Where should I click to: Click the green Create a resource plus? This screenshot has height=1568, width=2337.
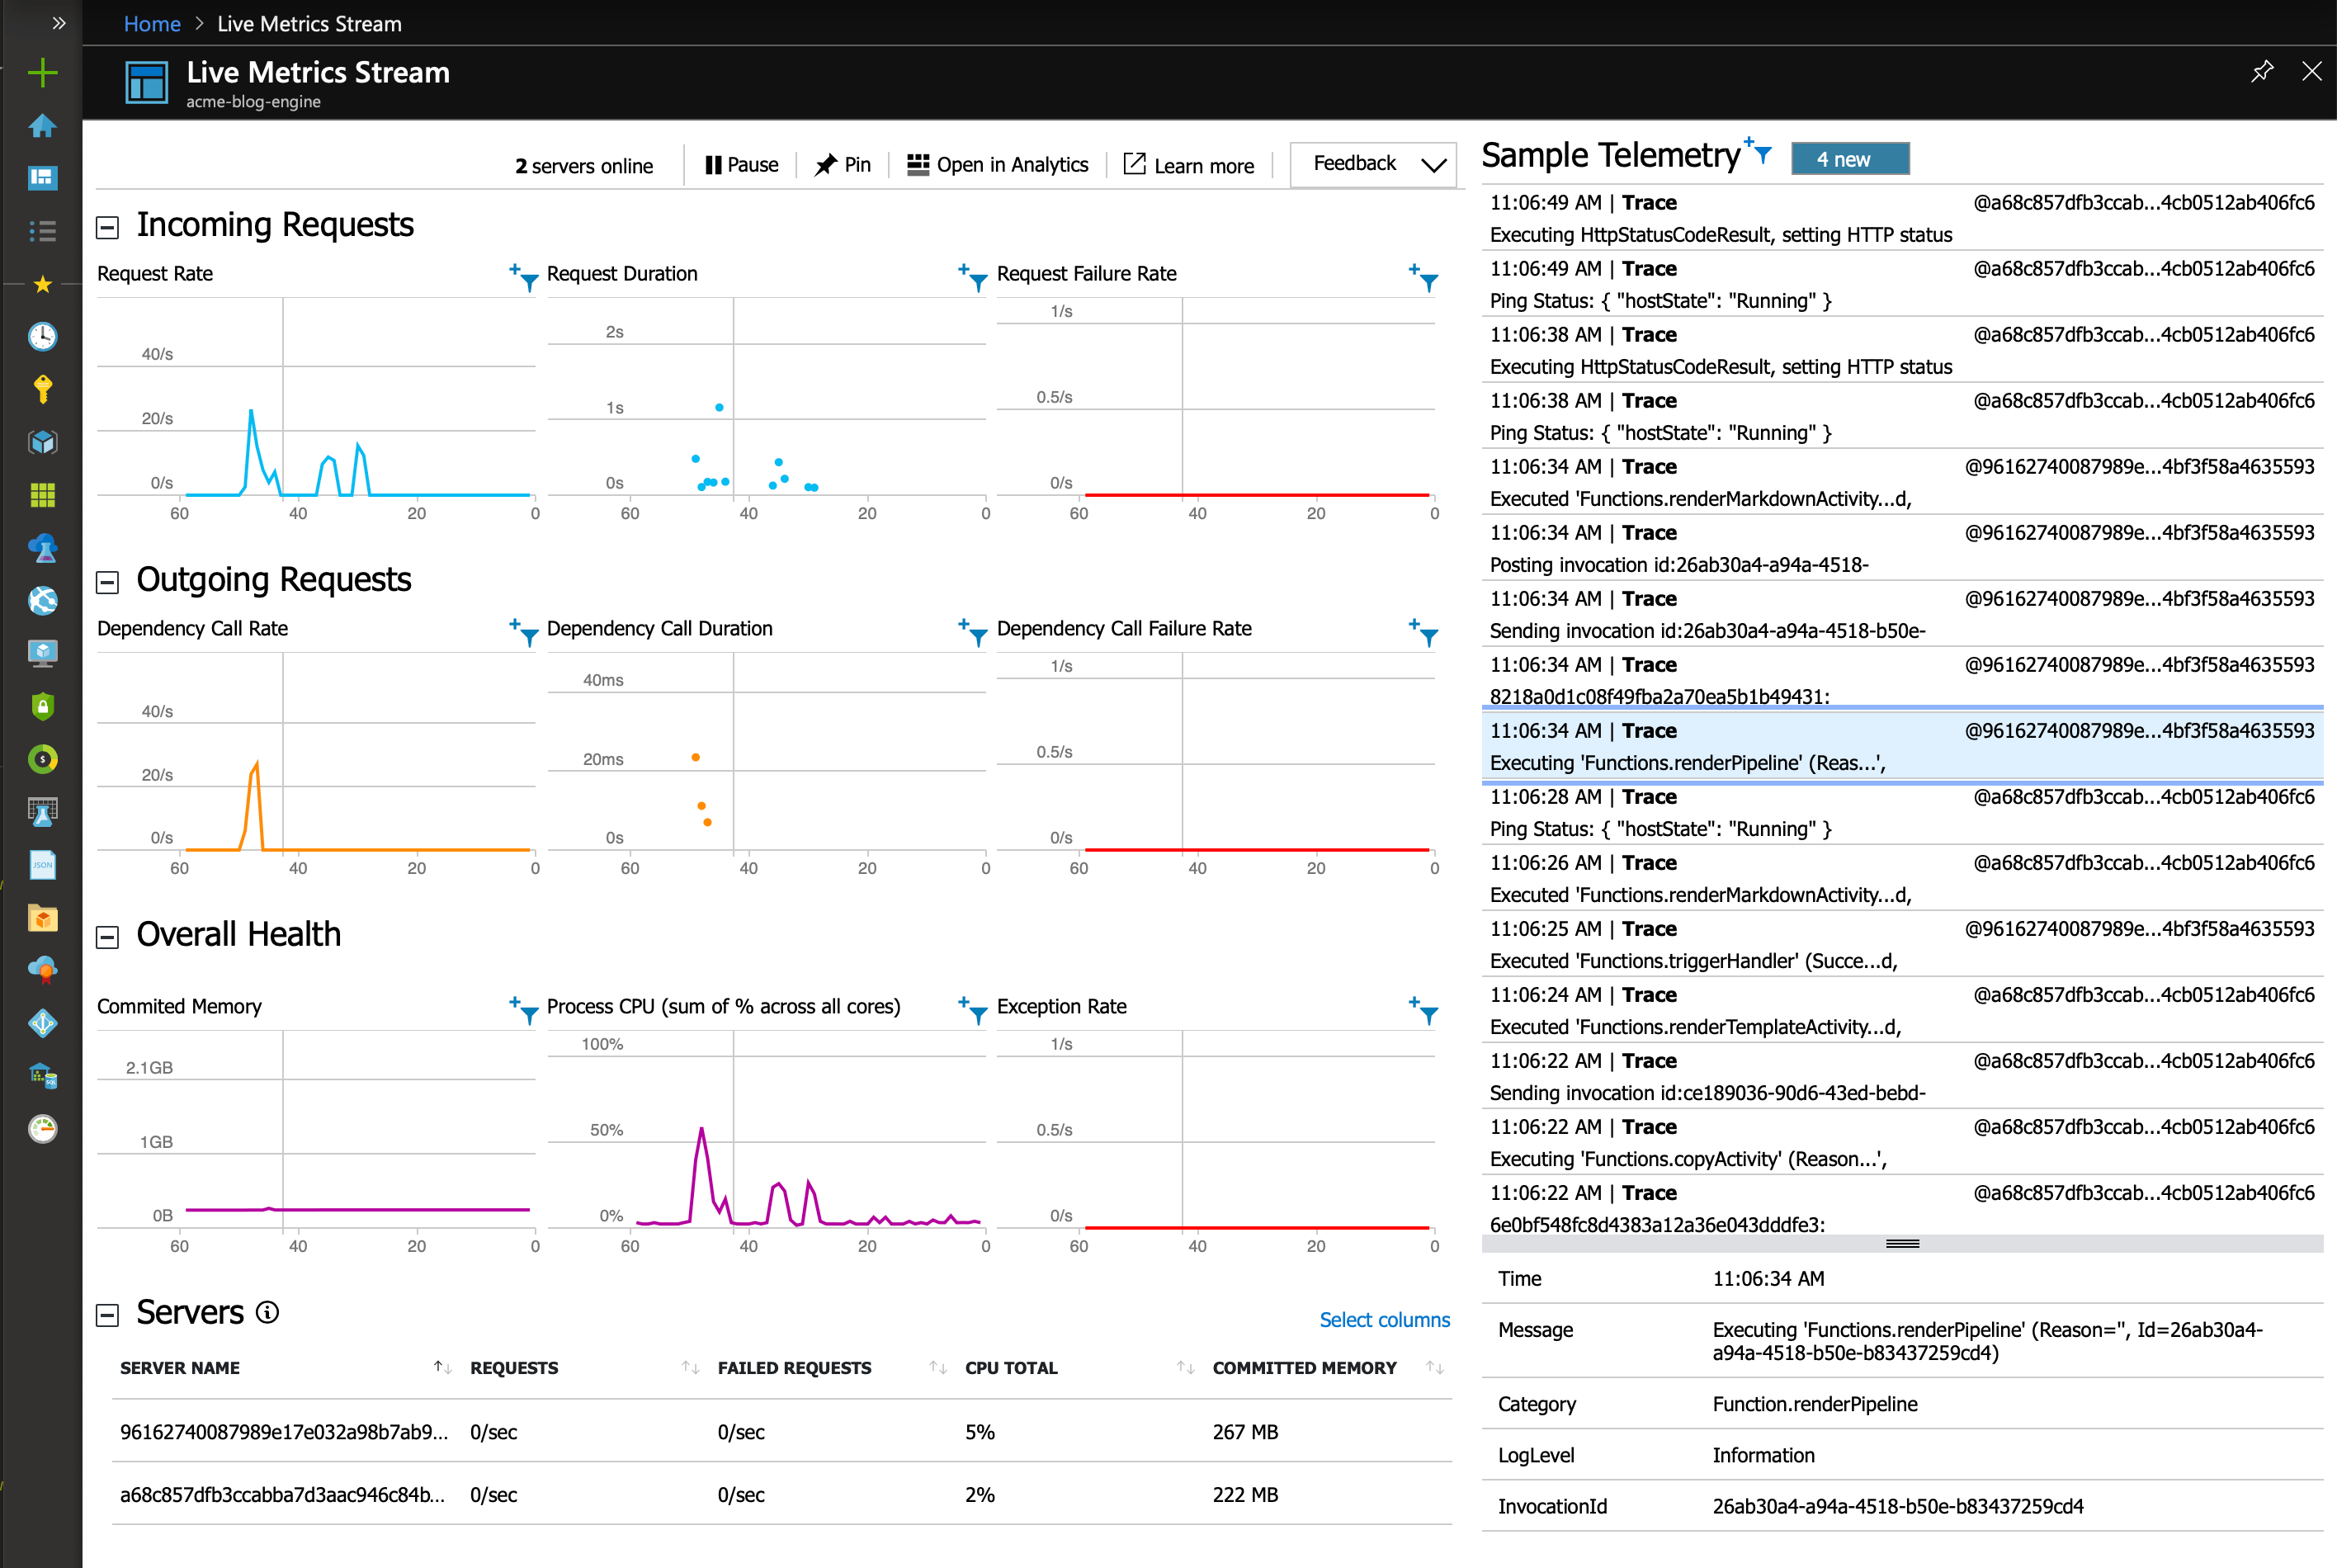tap(42, 72)
